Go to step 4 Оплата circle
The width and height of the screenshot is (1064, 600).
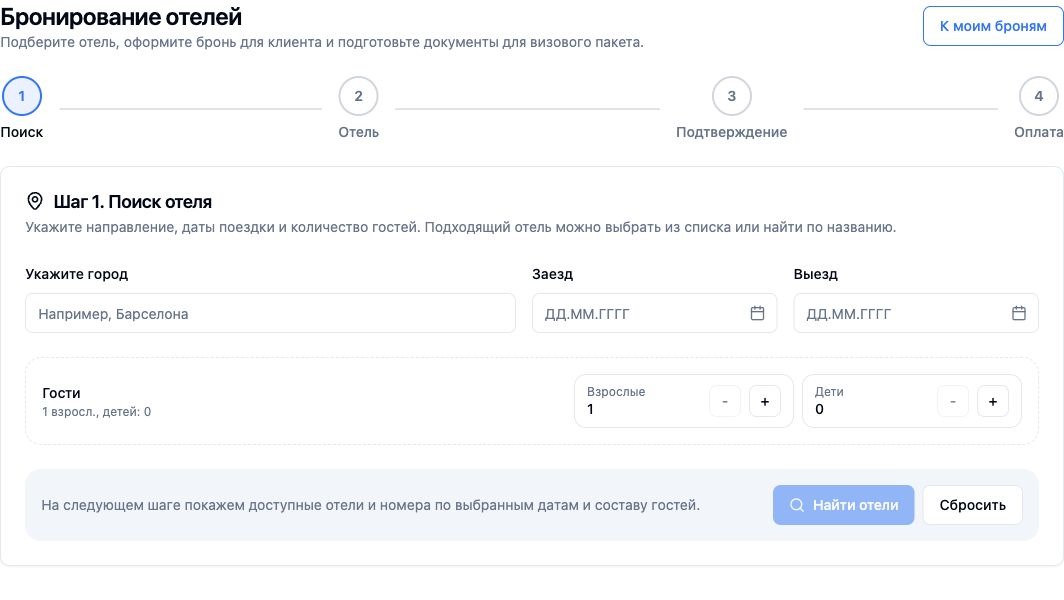pos(1038,96)
